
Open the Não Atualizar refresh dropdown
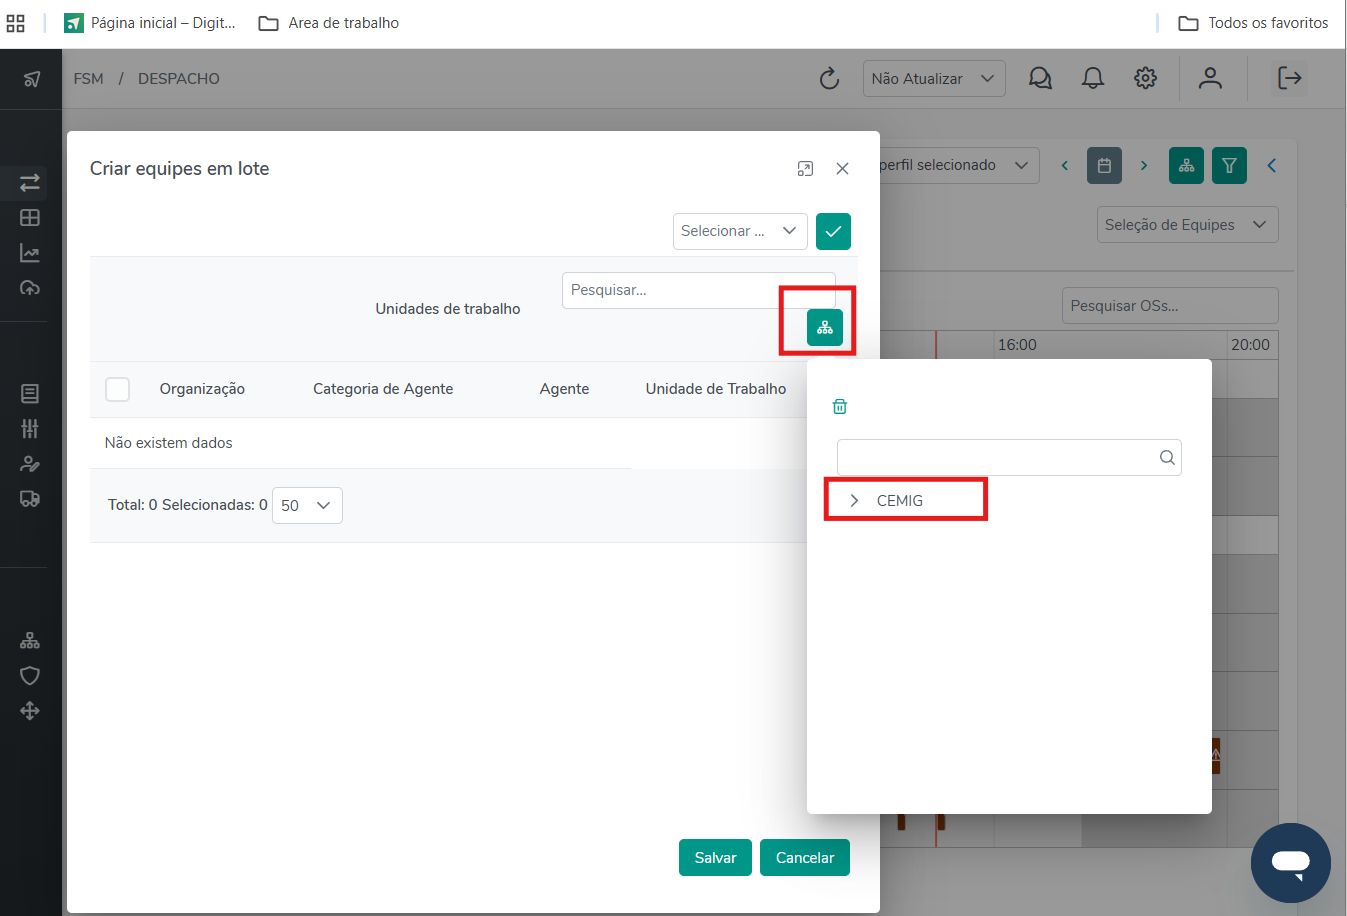click(x=933, y=79)
